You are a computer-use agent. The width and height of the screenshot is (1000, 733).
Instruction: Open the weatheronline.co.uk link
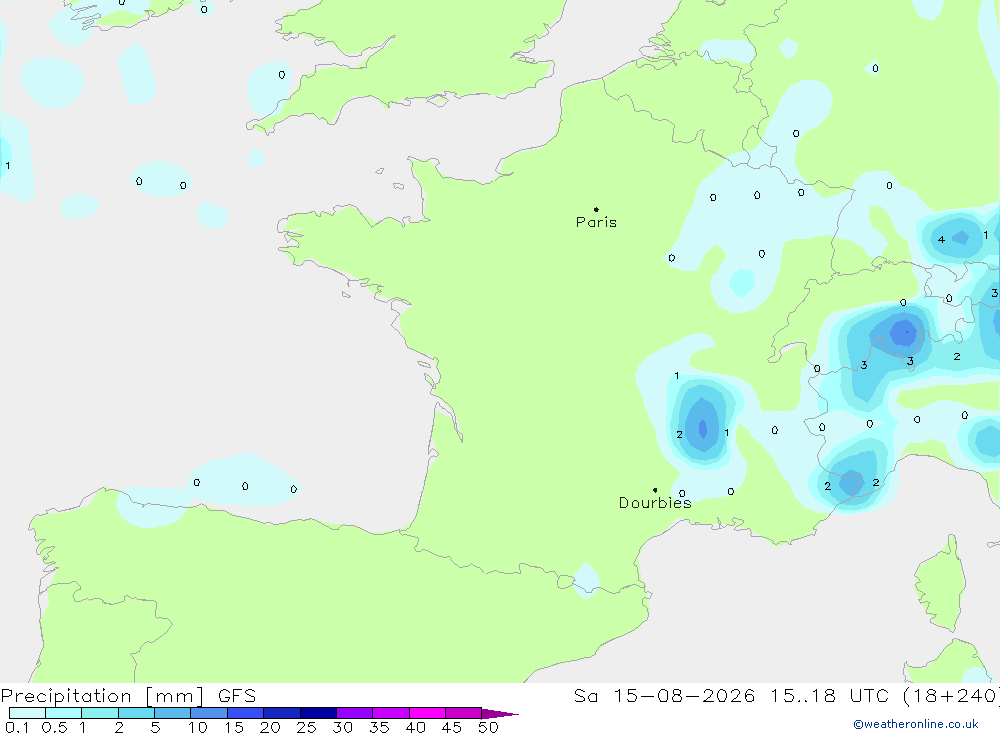click(x=916, y=724)
